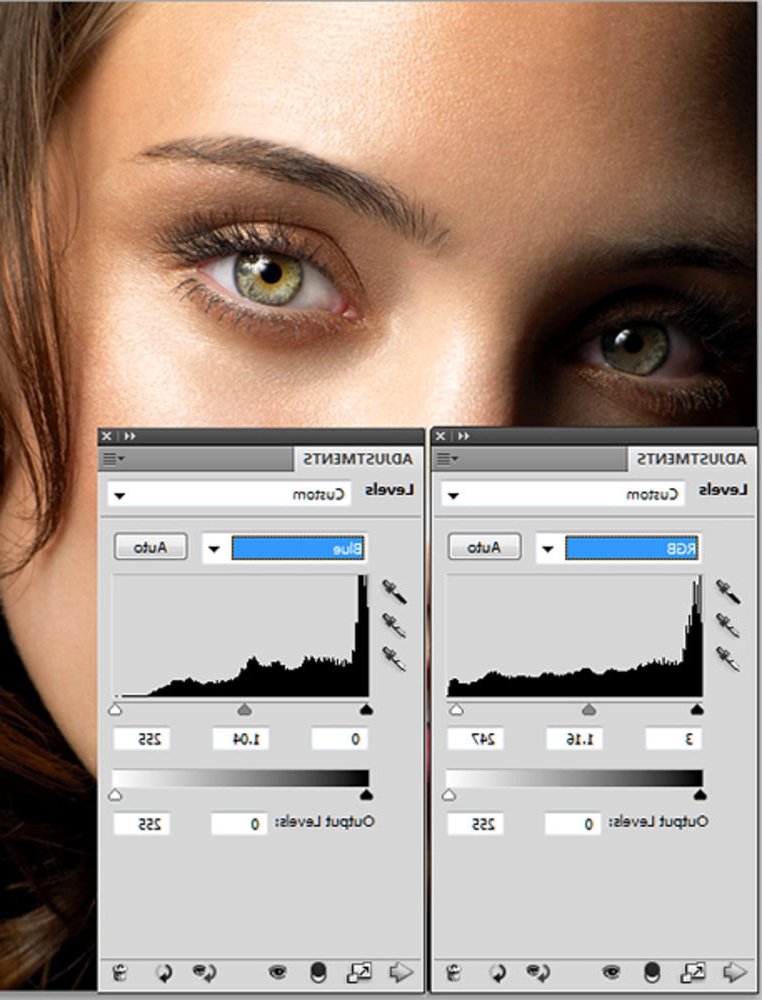
Task: Click the Blue channel histogram
Action: [241, 635]
